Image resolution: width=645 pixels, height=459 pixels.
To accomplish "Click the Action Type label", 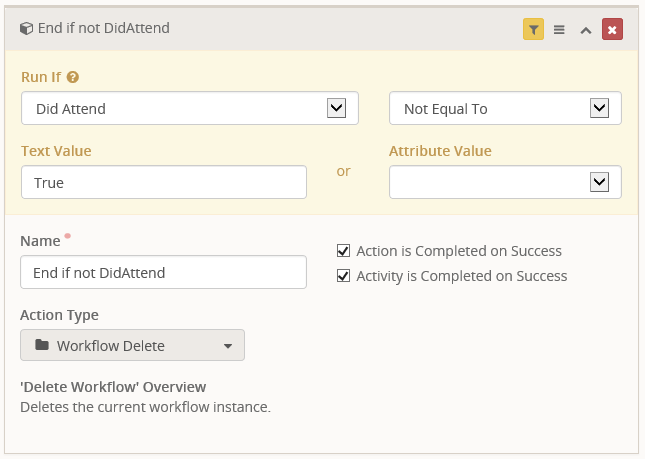I will coord(59,315).
